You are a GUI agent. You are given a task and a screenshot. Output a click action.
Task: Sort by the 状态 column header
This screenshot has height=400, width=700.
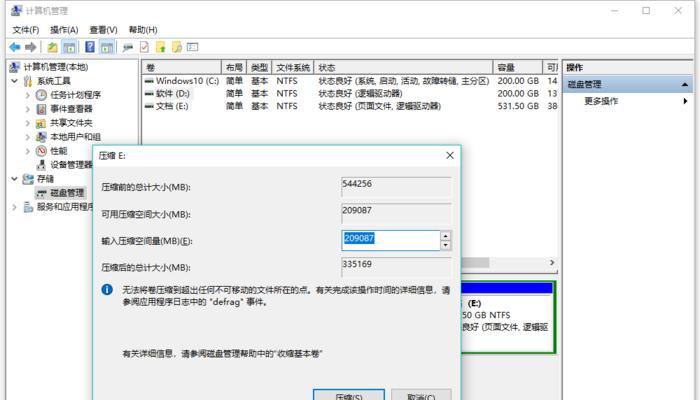[x=404, y=67]
